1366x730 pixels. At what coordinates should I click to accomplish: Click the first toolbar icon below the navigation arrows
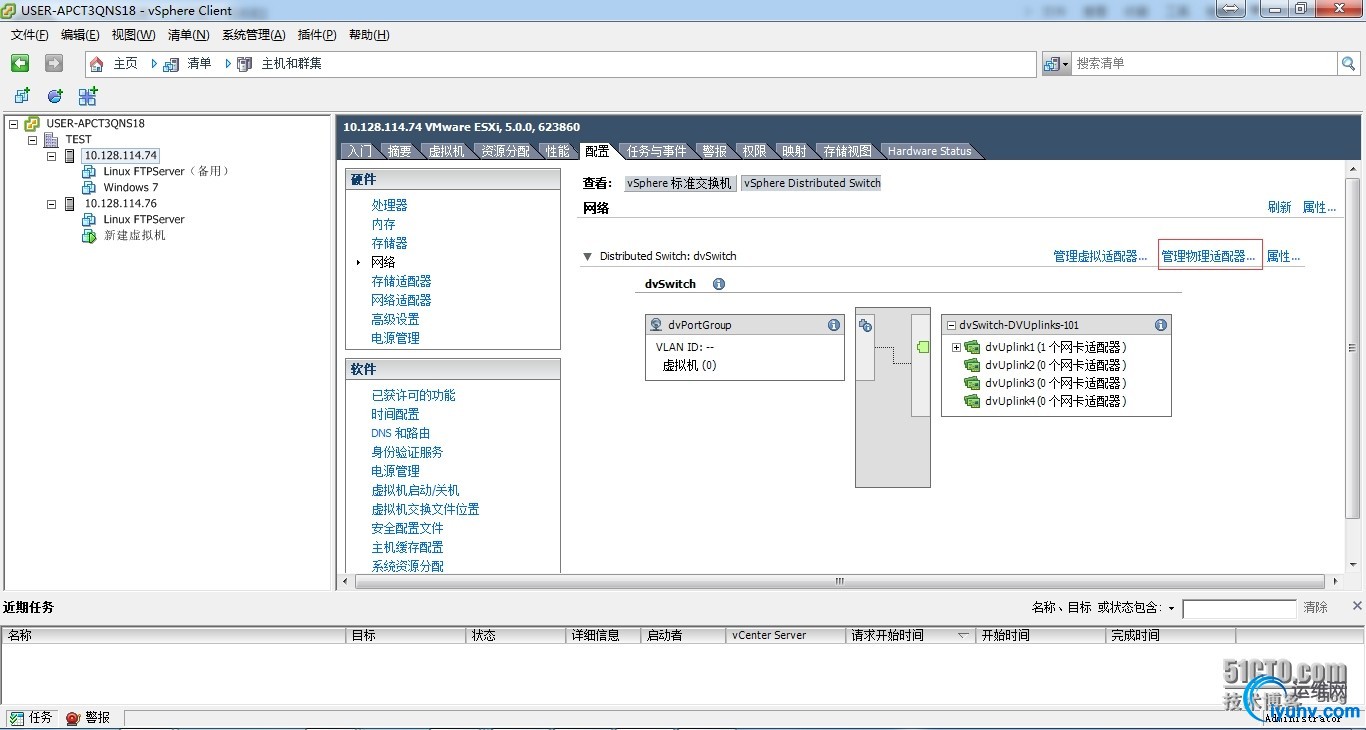point(22,96)
